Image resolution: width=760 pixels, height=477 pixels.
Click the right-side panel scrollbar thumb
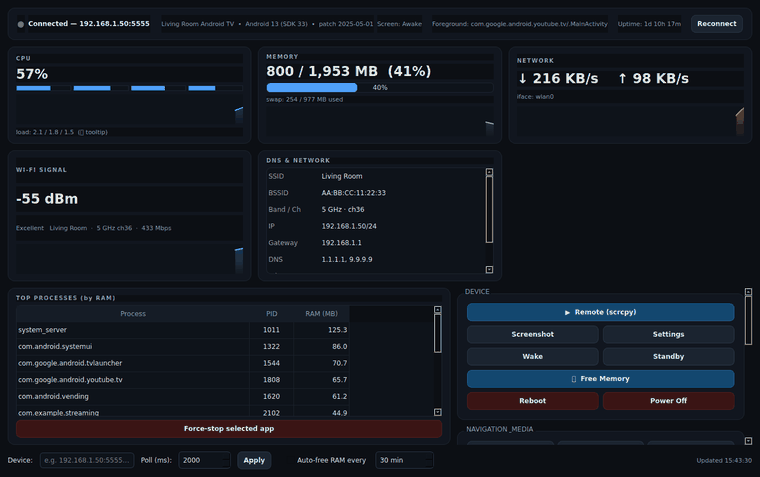748,320
